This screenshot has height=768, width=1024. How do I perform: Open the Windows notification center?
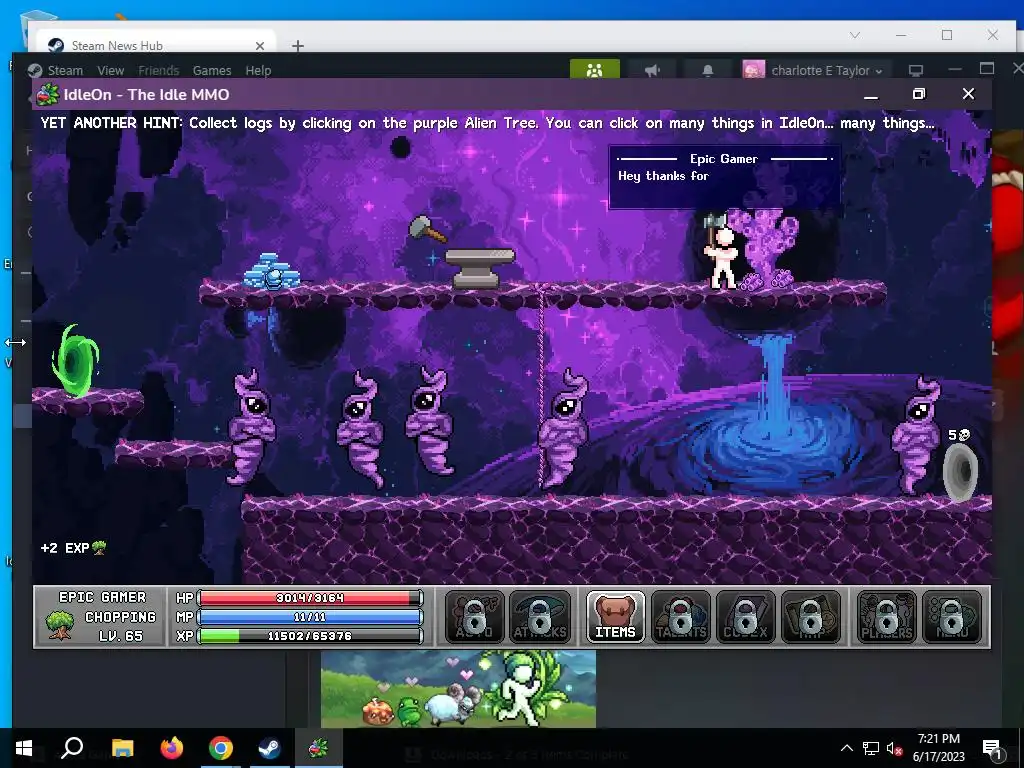click(x=993, y=748)
